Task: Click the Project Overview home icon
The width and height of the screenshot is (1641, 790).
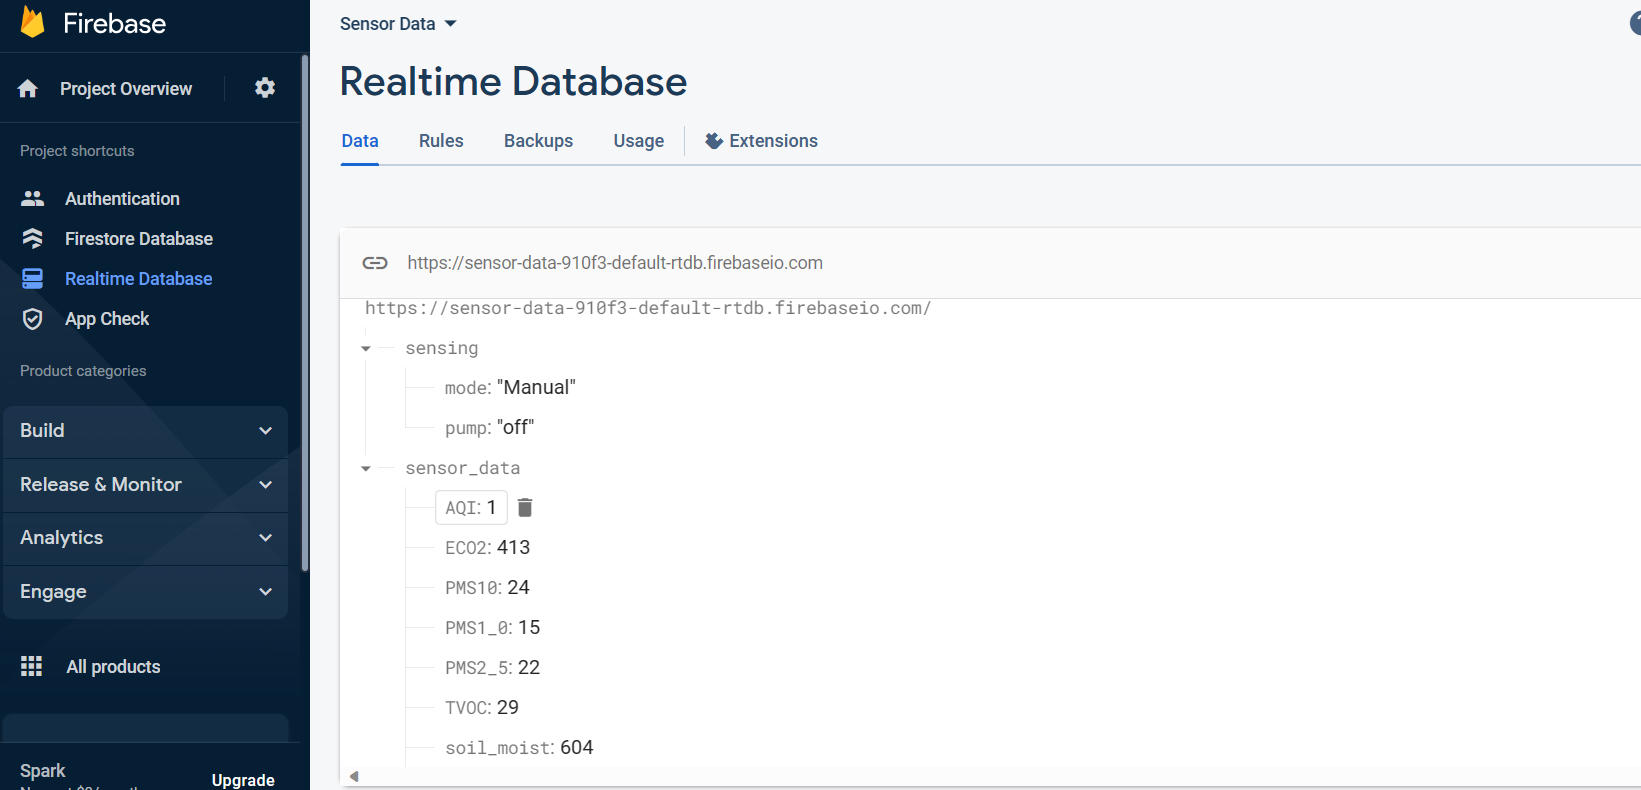Action: pyautogui.click(x=28, y=89)
